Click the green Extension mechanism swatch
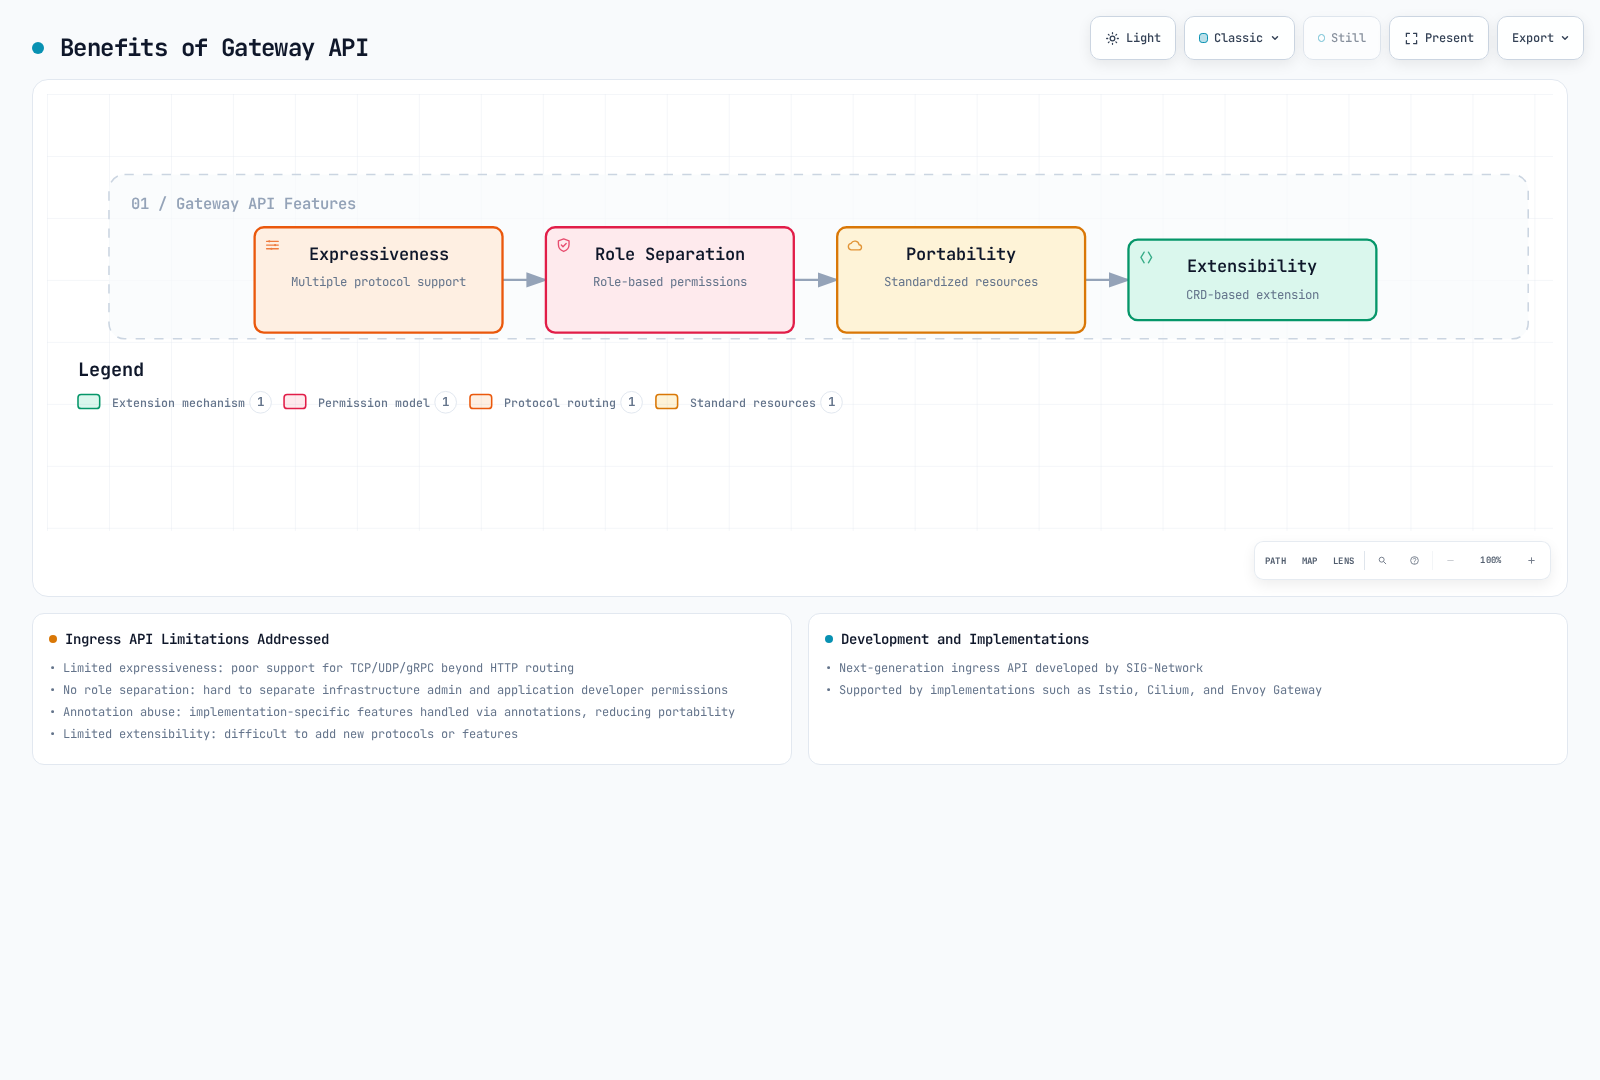 89,402
